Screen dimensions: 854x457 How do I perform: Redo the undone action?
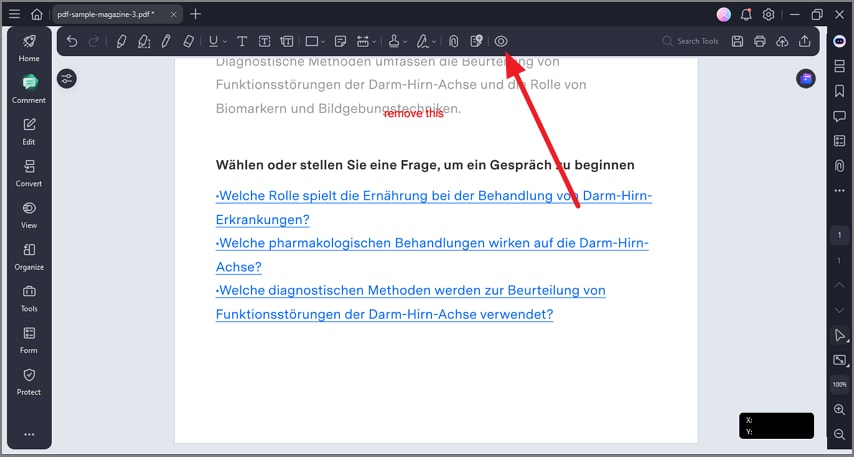tap(94, 41)
